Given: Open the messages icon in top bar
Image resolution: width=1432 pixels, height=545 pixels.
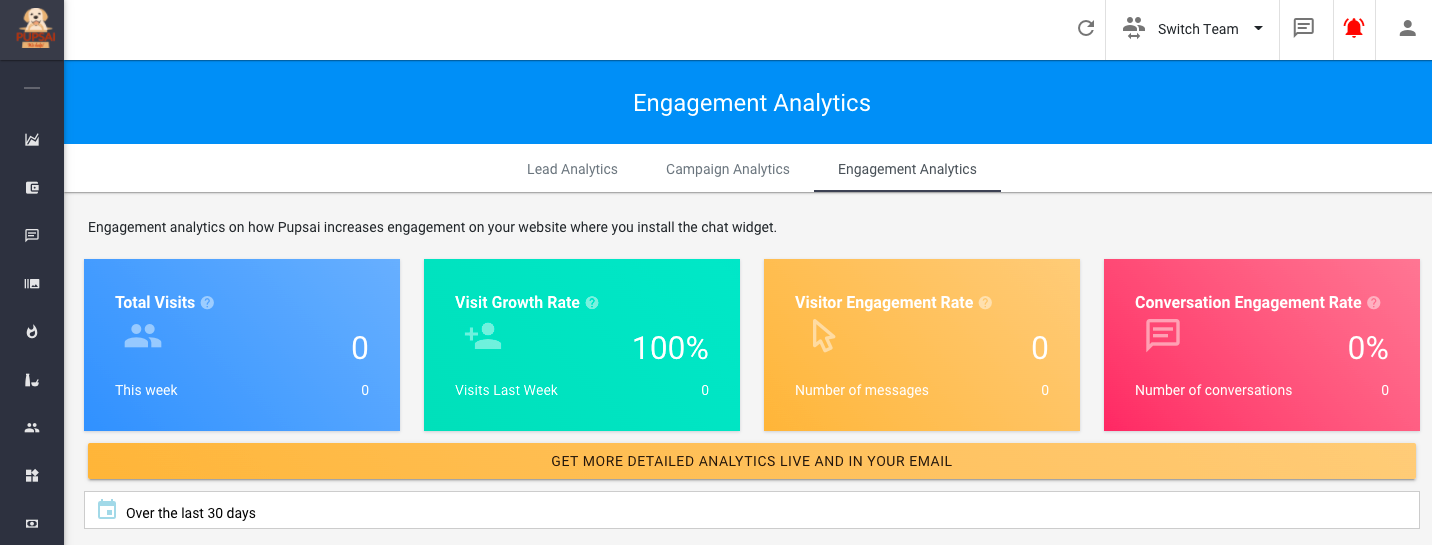Looking at the screenshot, I should [x=1304, y=29].
